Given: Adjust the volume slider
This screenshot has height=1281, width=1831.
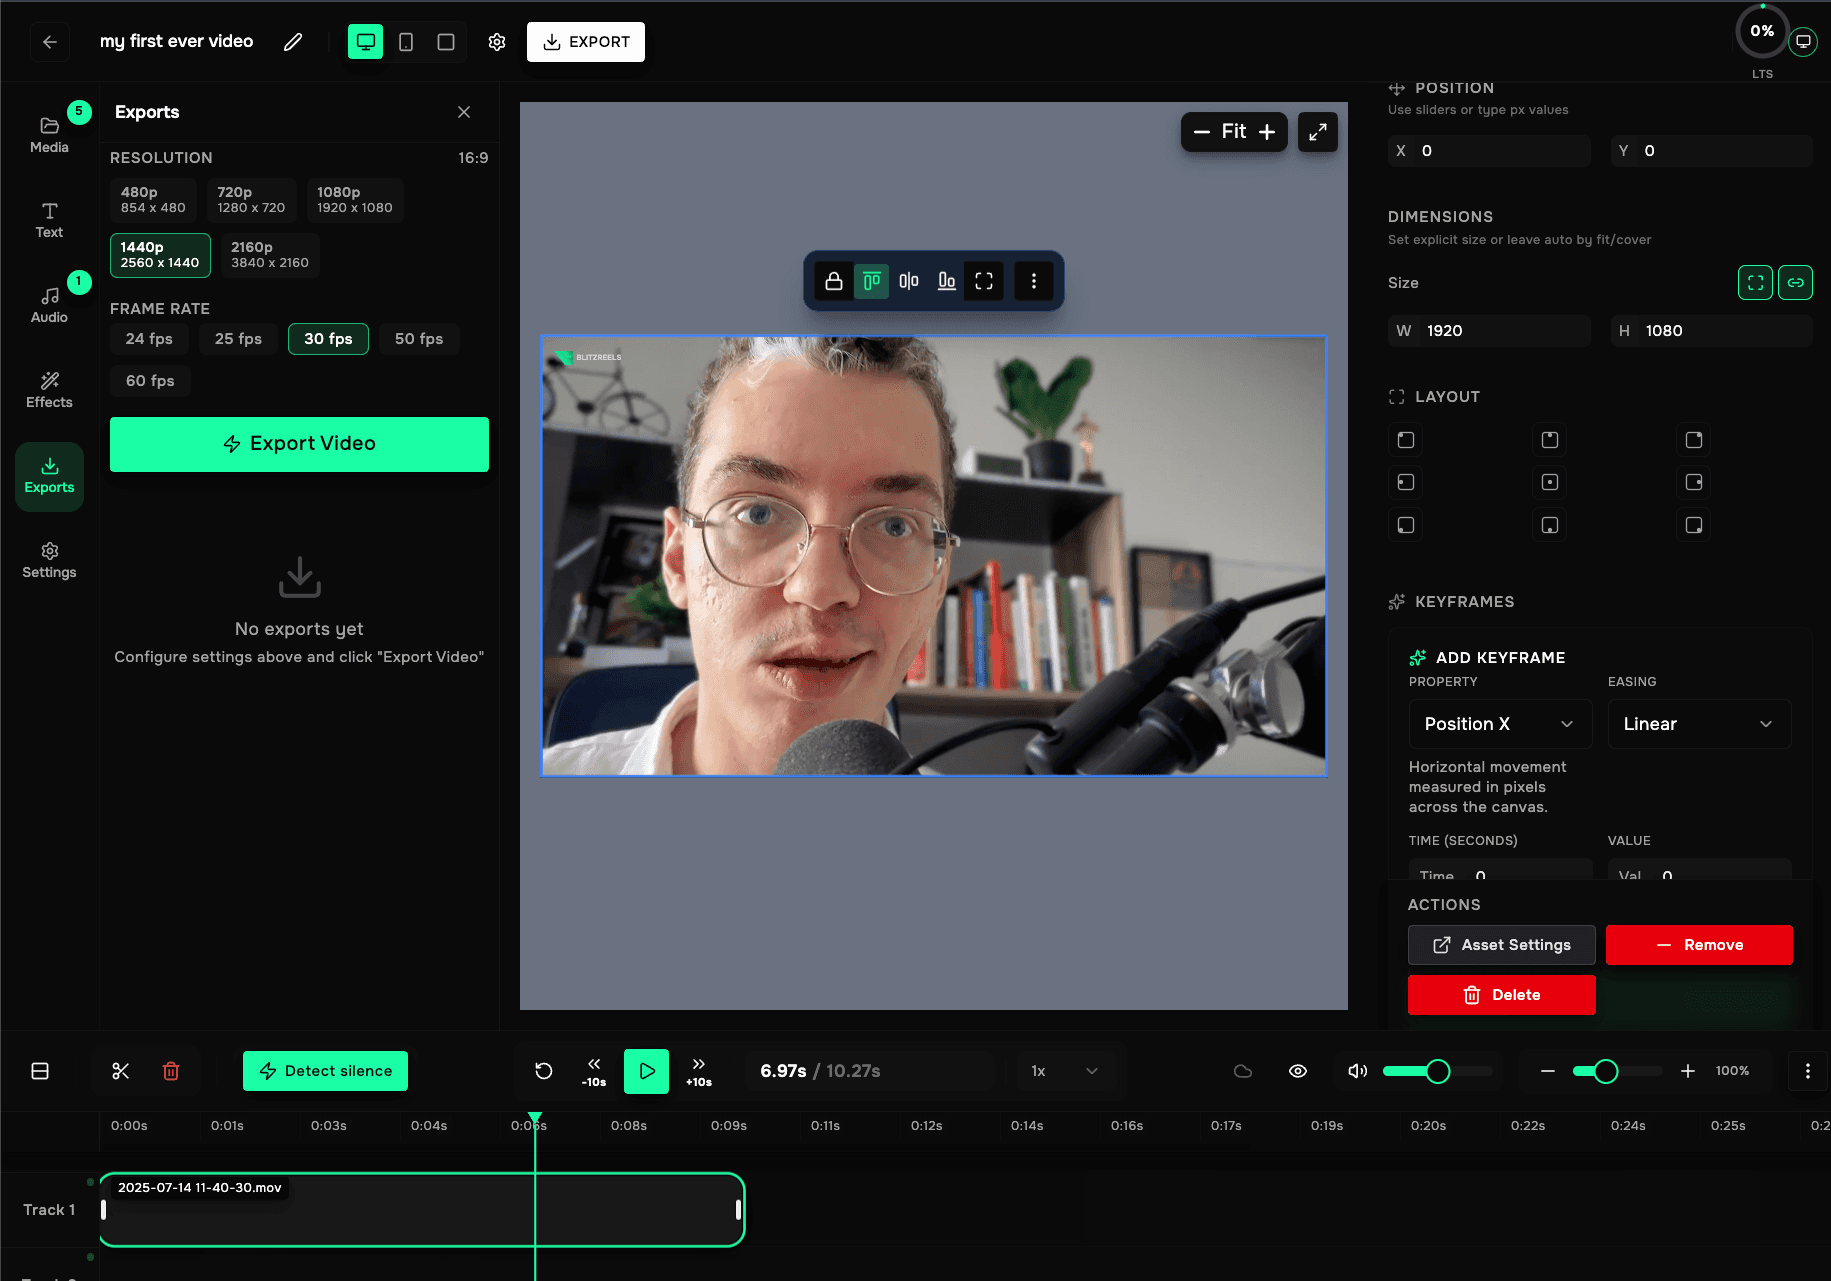Looking at the screenshot, I should click(1437, 1070).
